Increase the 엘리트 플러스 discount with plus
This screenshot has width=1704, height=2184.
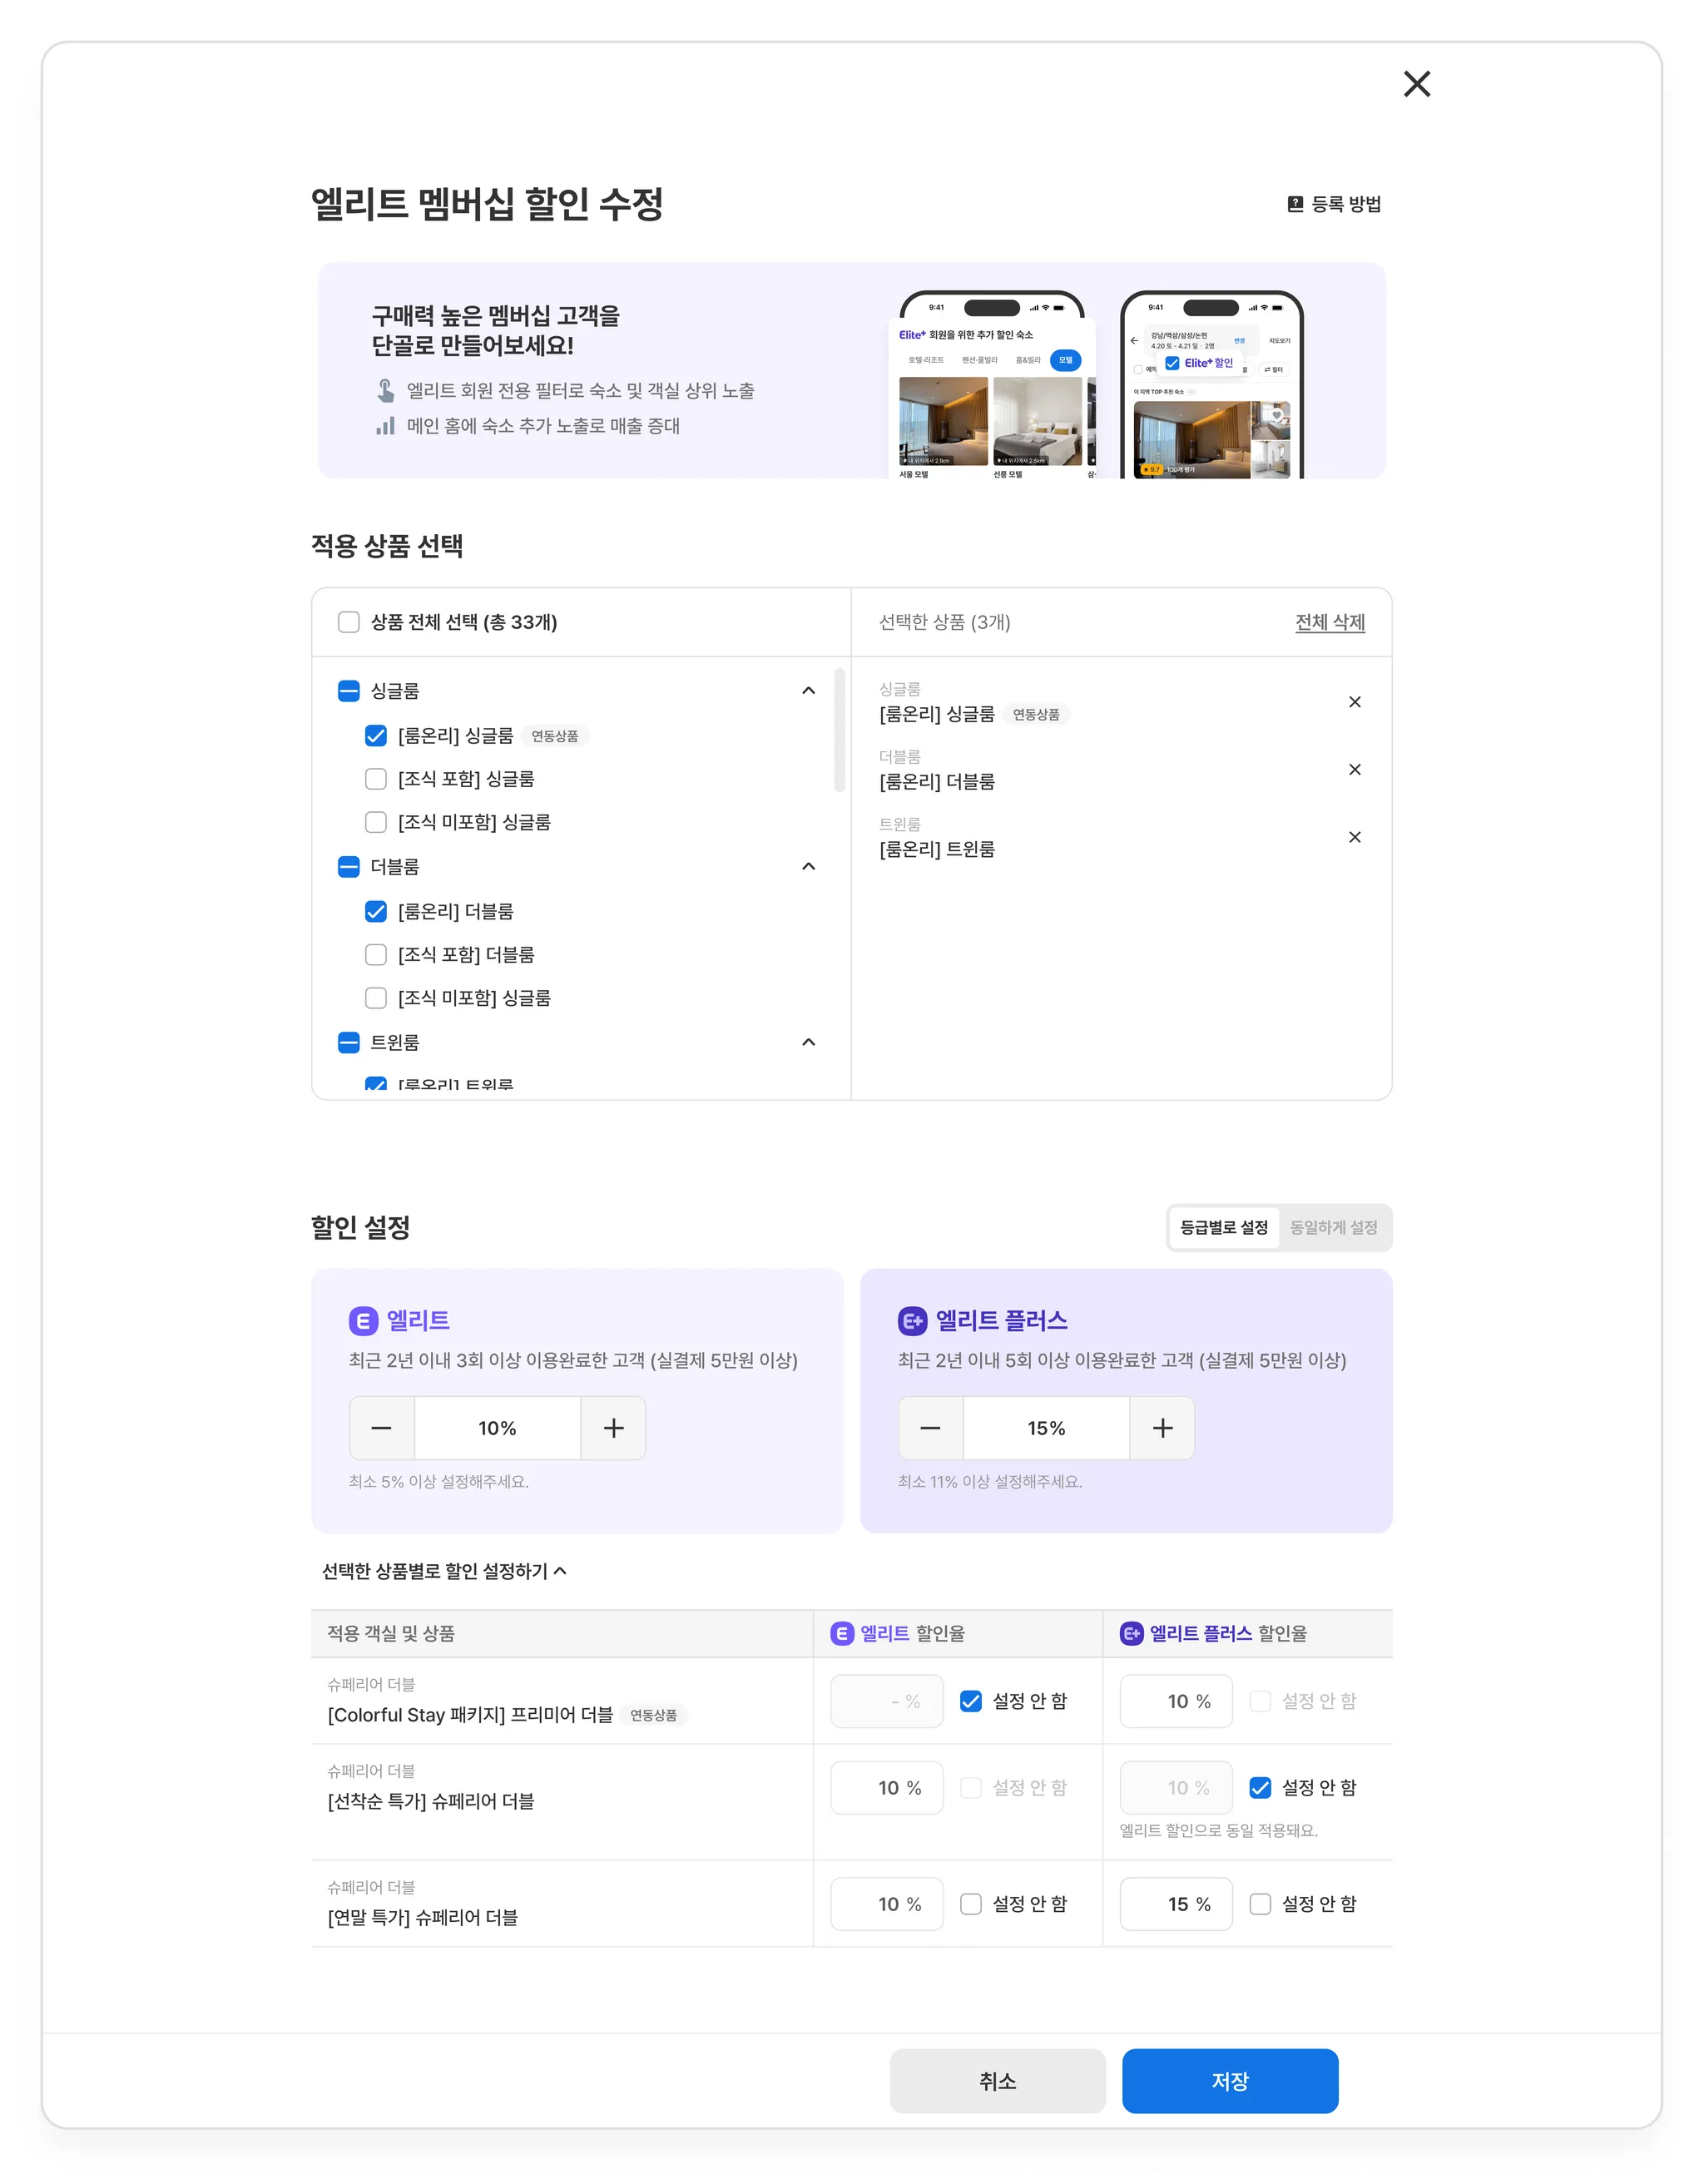coord(1162,1428)
